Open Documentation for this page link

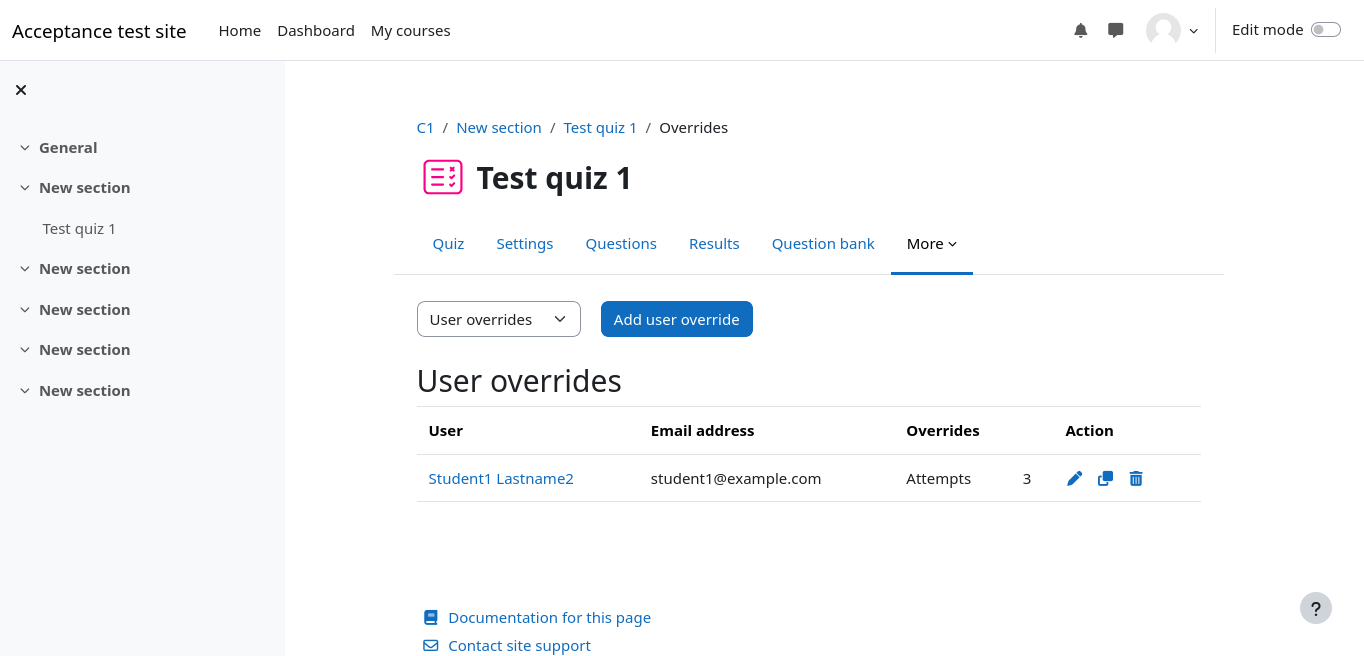[549, 618]
